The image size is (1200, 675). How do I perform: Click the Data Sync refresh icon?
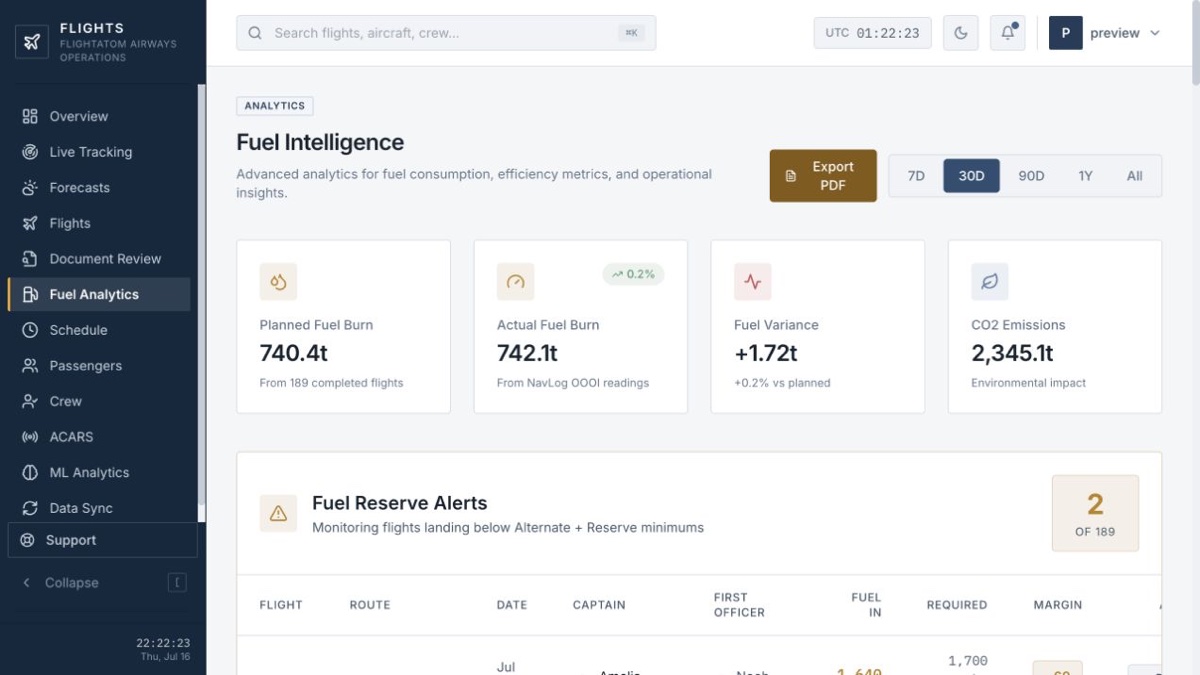point(30,508)
